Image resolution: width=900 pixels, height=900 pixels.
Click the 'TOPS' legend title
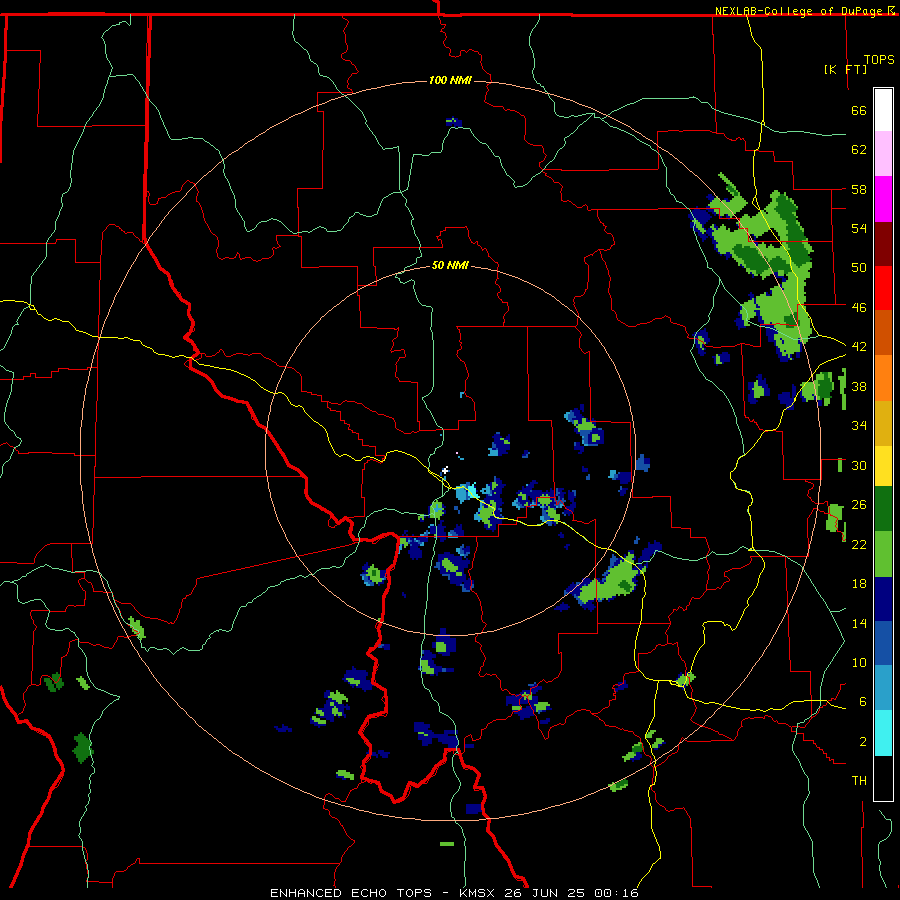pos(879,60)
